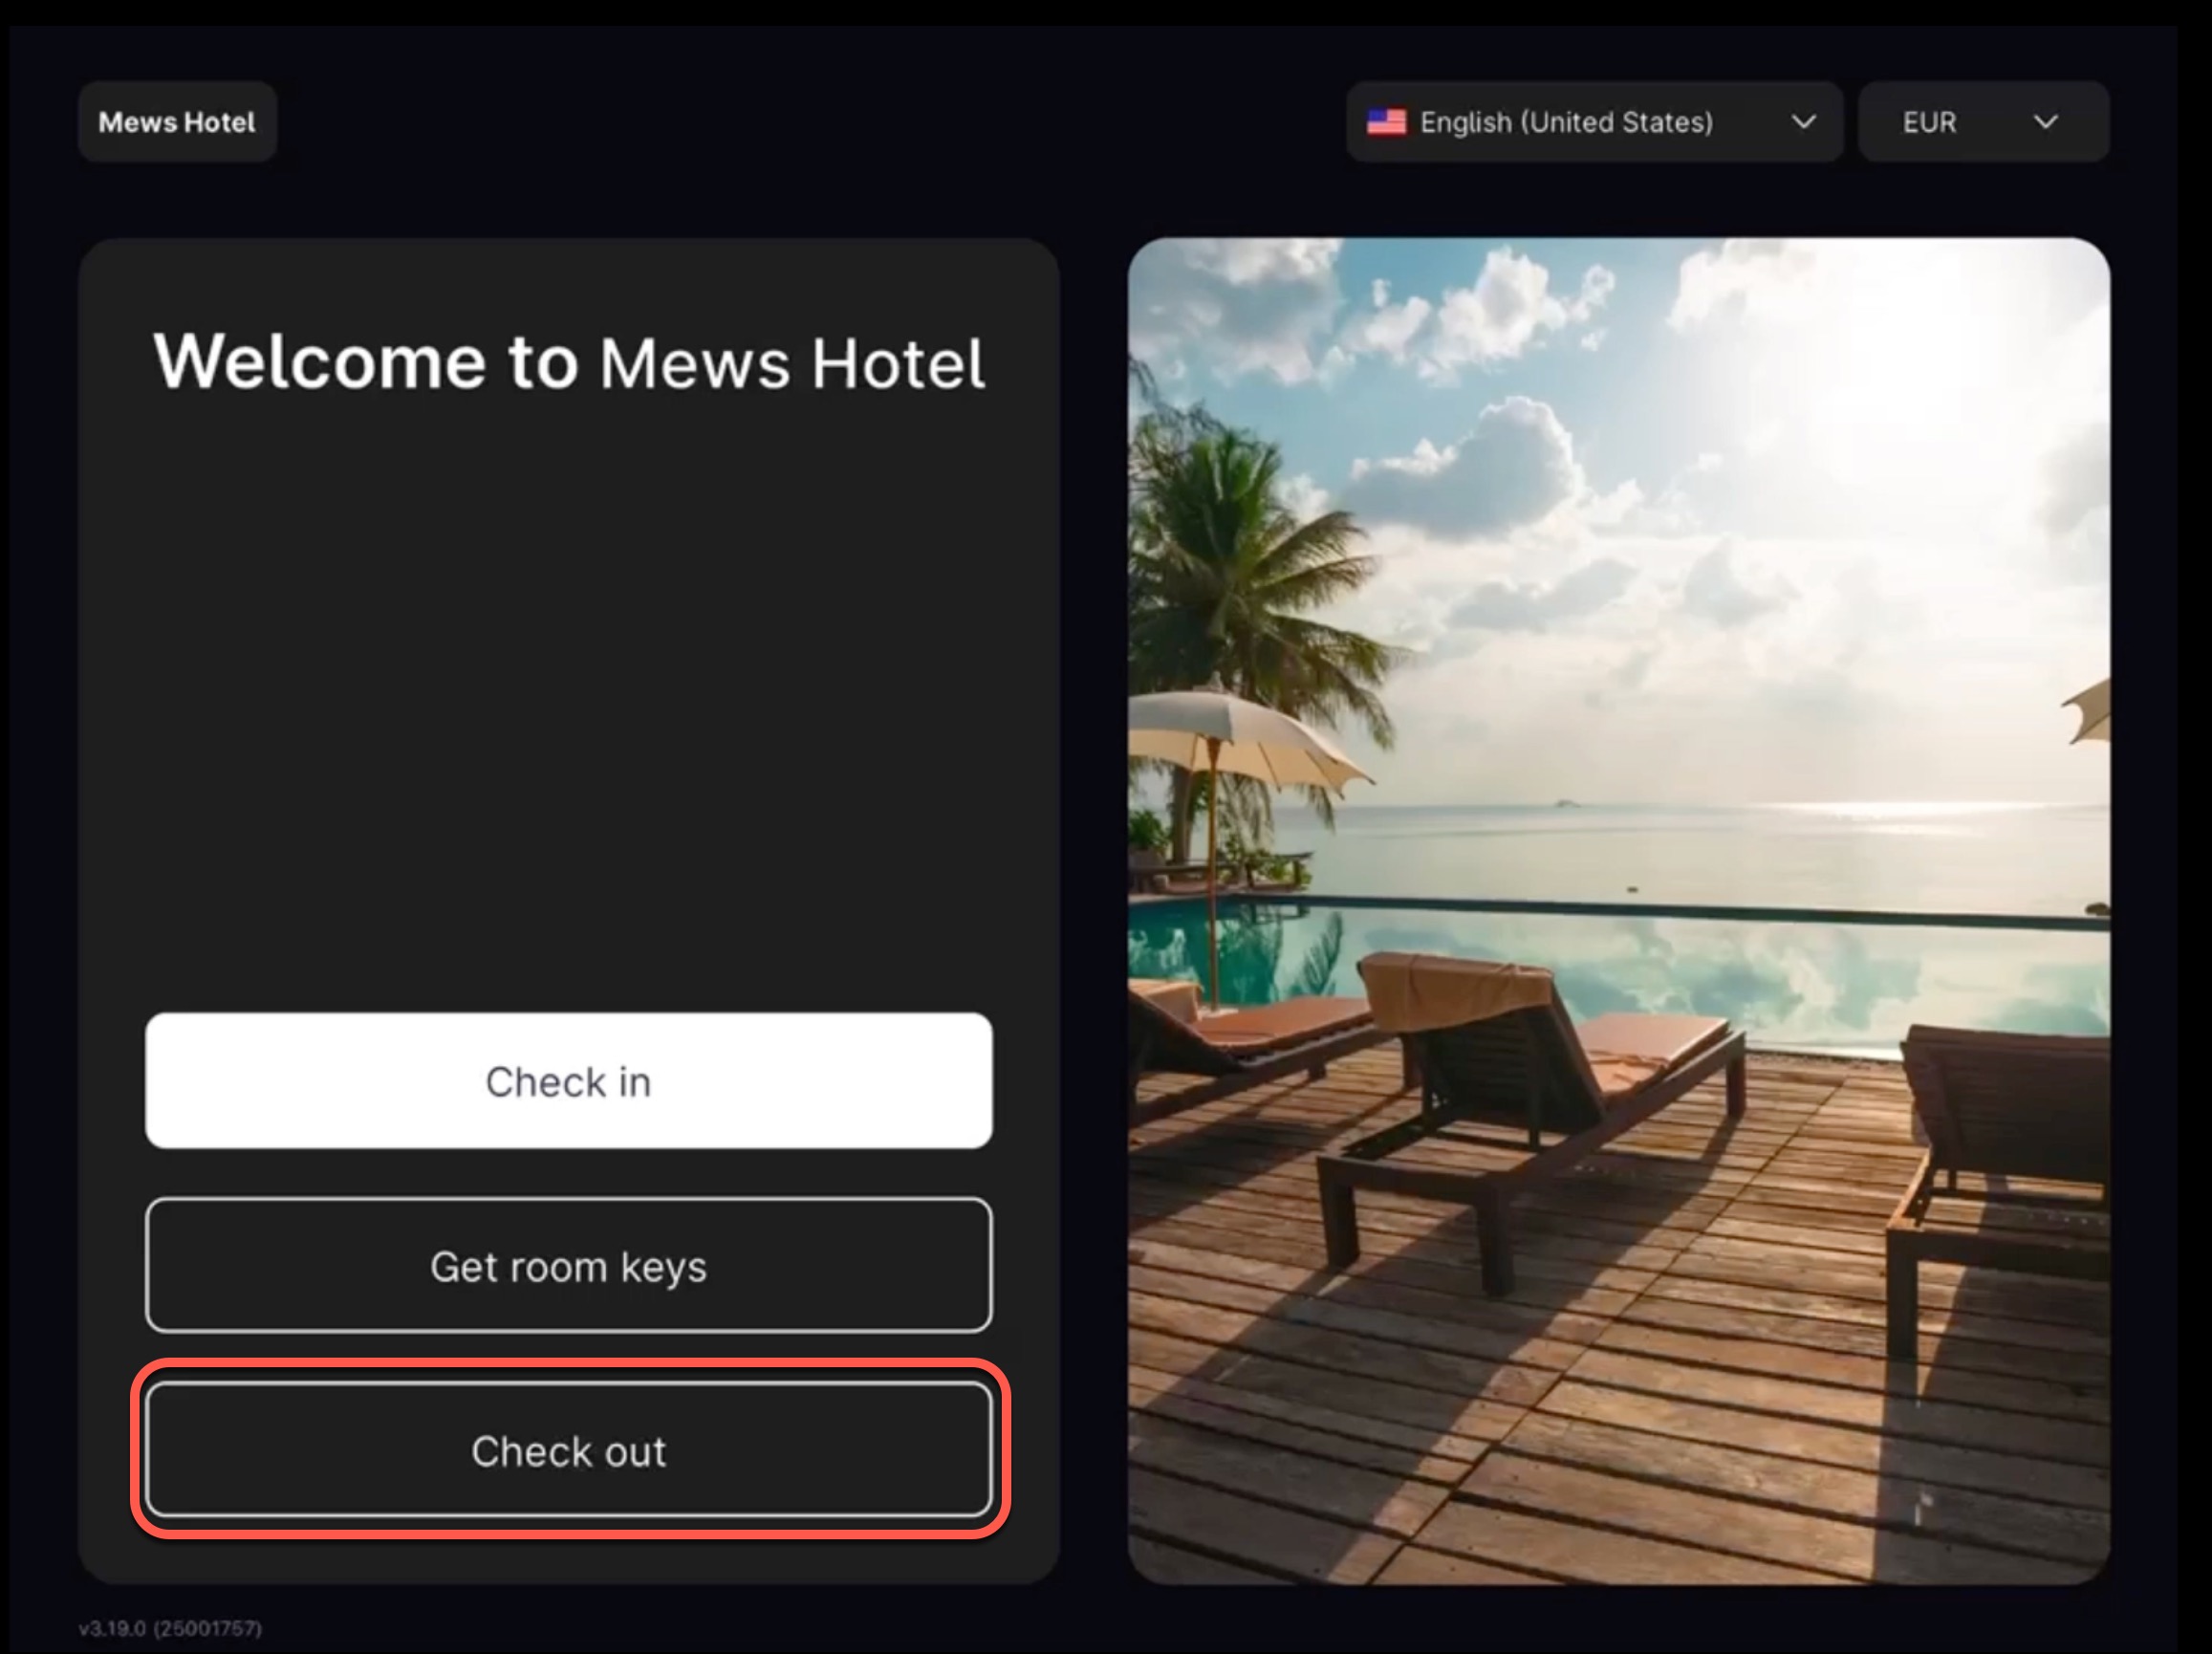The height and width of the screenshot is (1654, 2212).
Task: Open the EUR currency dropdown
Action: point(1983,122)
